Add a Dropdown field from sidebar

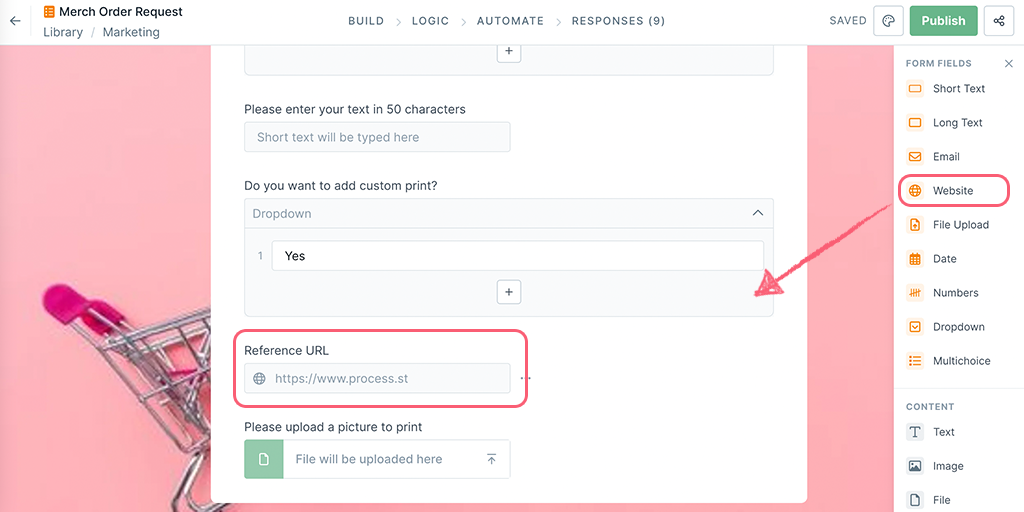click(x=946, y=327)
